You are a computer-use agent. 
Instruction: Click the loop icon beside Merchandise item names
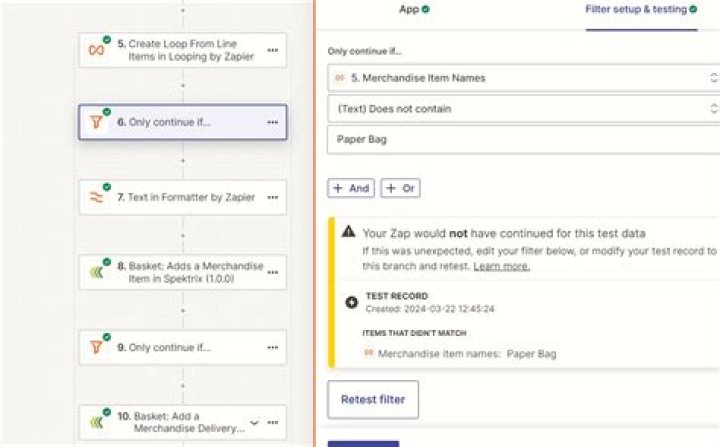[x=368, y=353]
